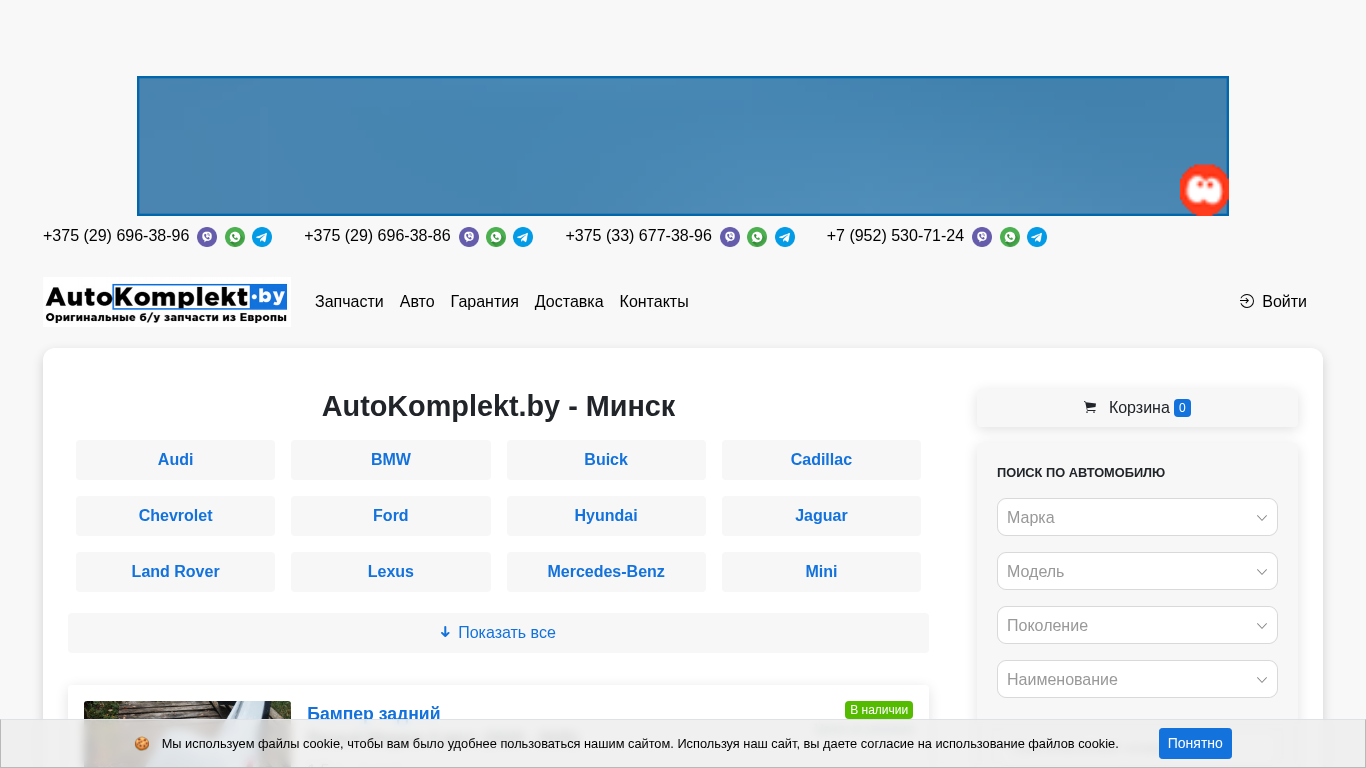Image resolution: width=1366 pixels, height=768 pixels.
Task: Select the BMW brand
Action: [x=391, y=460]
